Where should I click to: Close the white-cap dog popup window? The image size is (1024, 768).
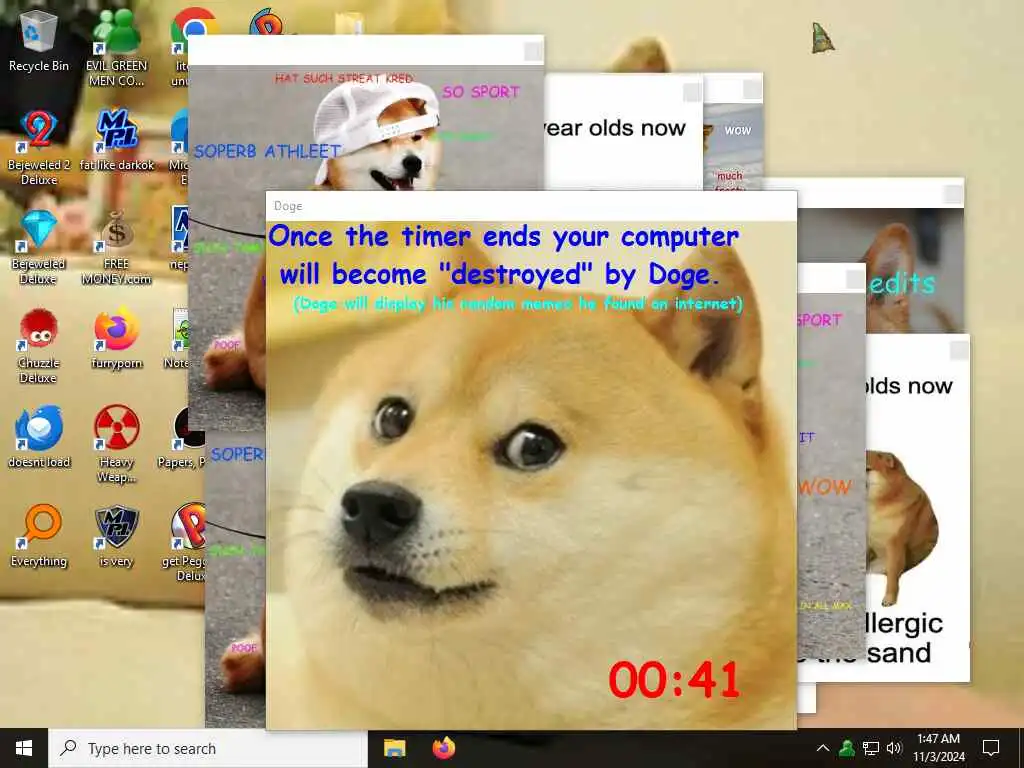point(533,51)
